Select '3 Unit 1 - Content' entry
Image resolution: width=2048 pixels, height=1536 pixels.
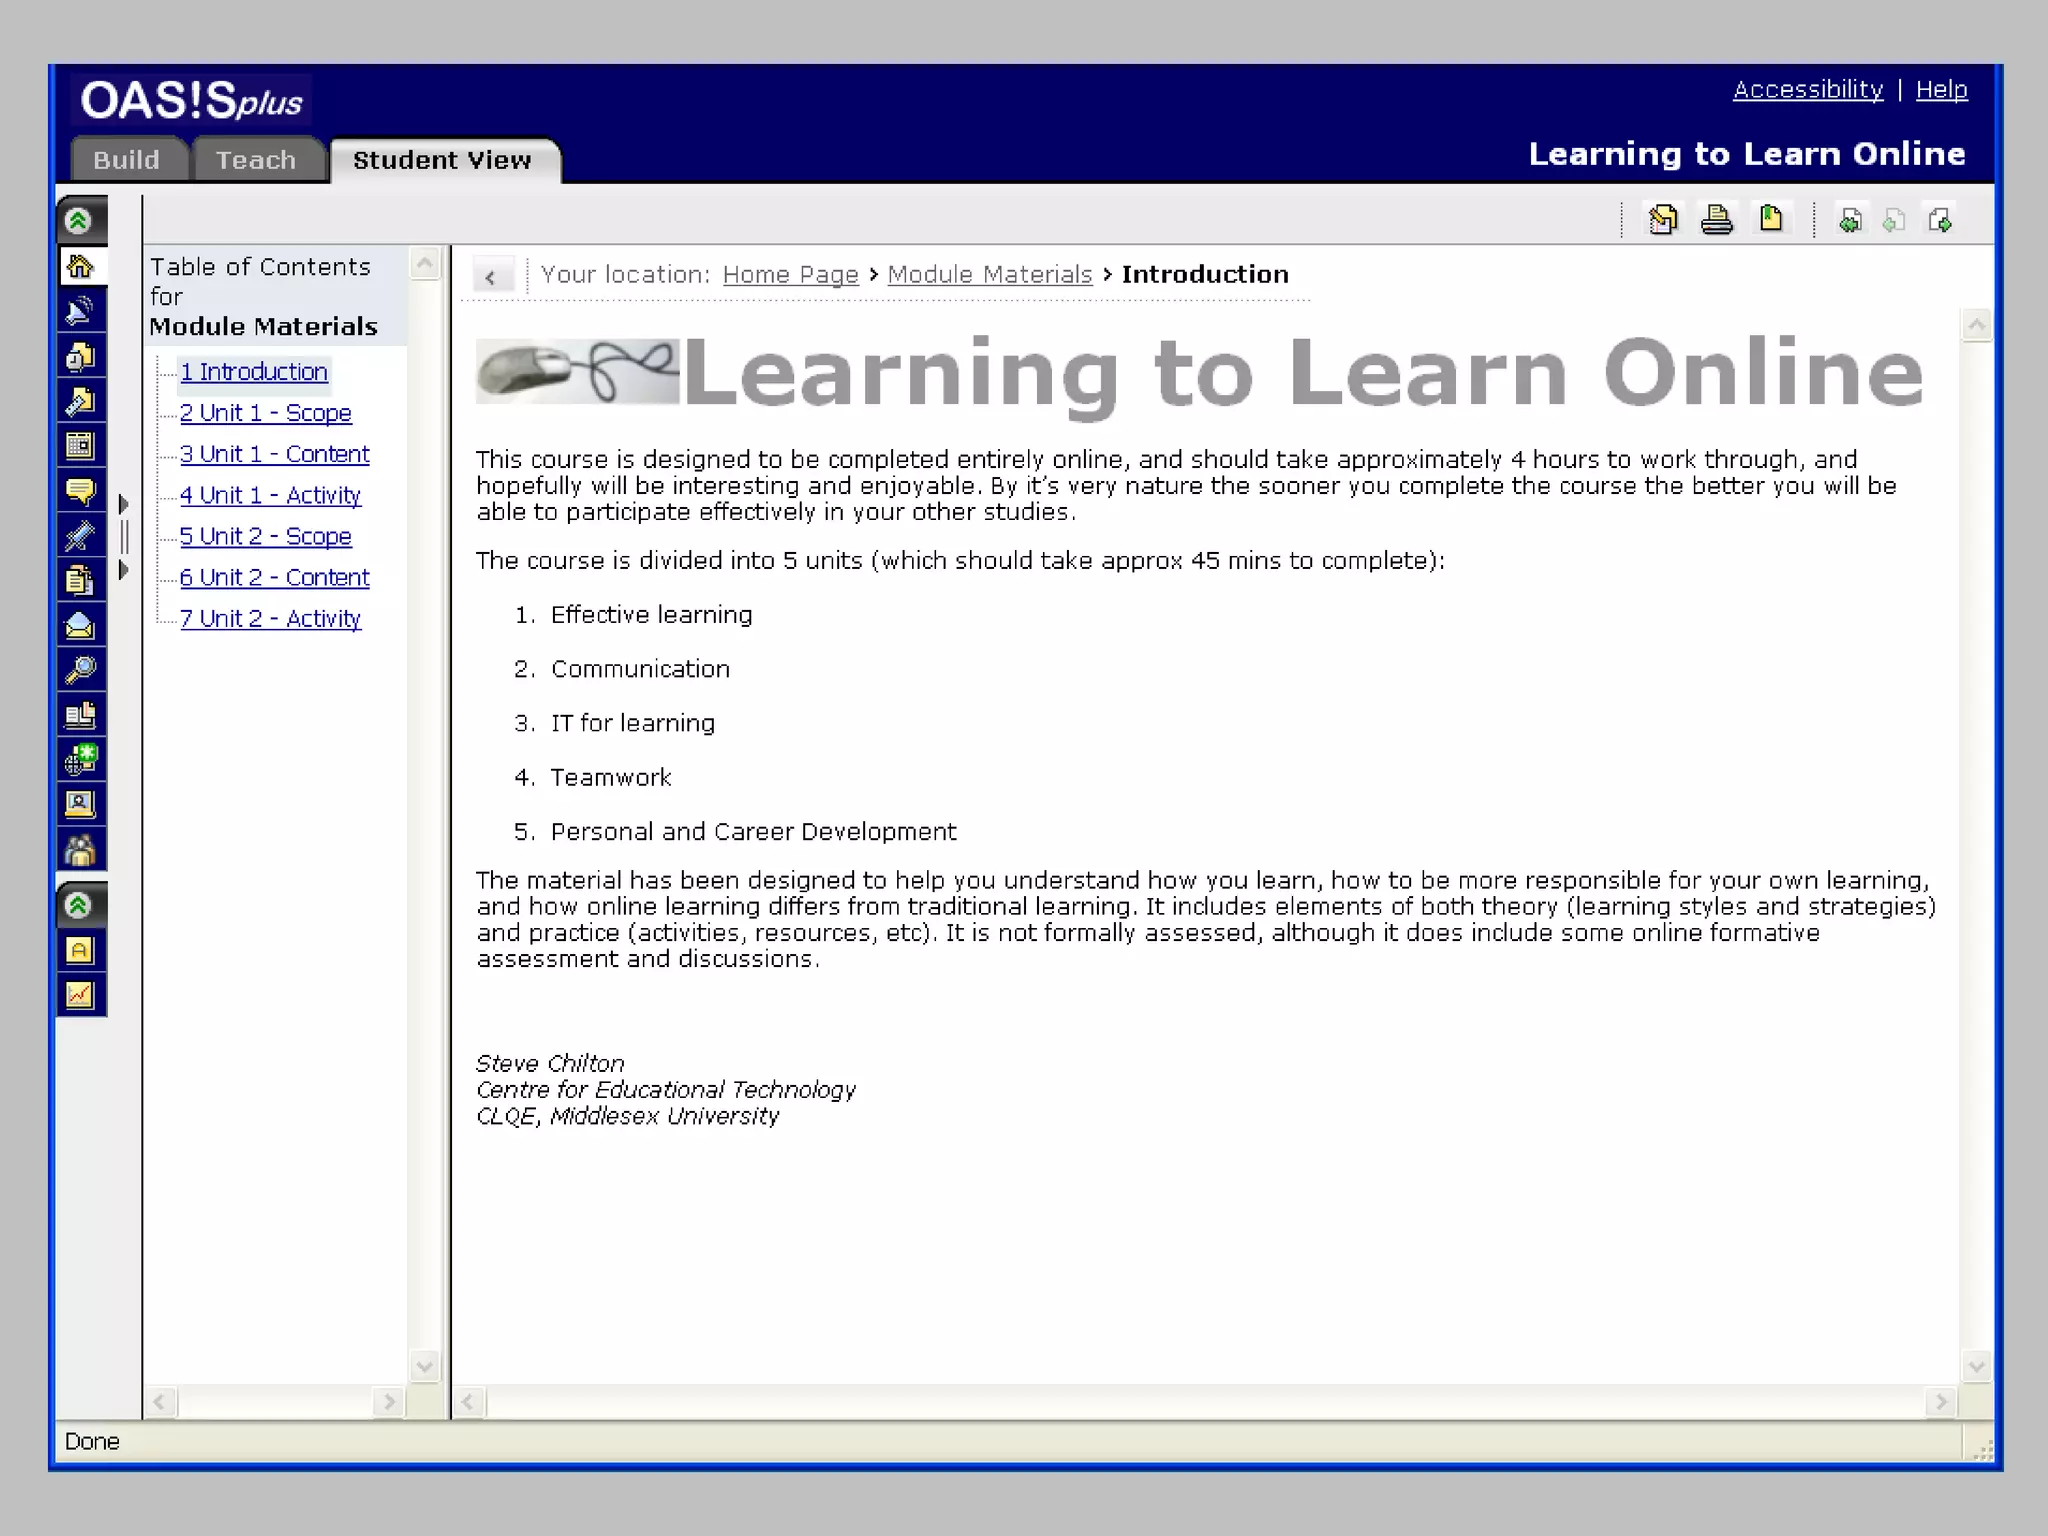[274, 454]
